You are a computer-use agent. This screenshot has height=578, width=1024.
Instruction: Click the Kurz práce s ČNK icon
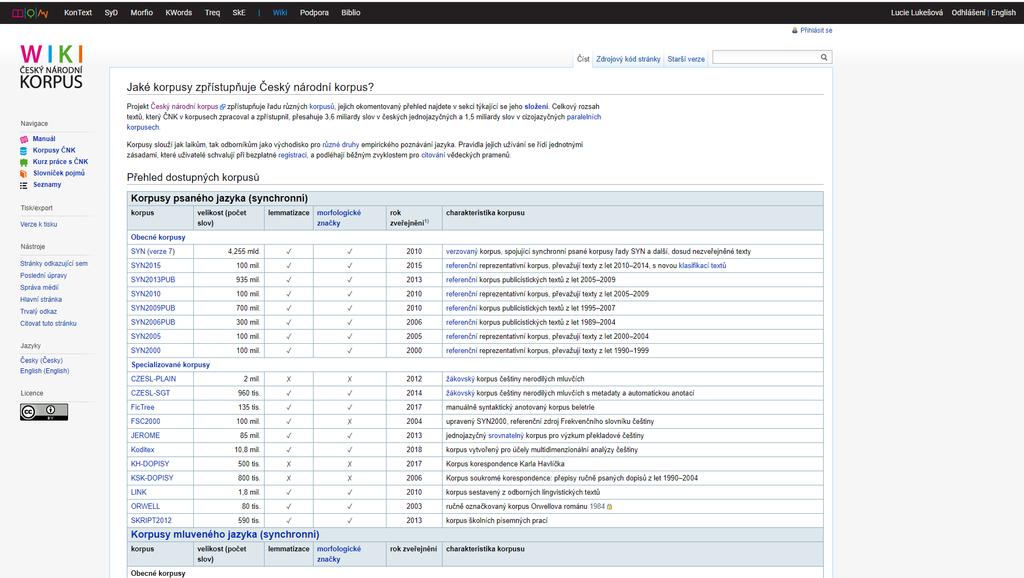click(x=24, y=162)
